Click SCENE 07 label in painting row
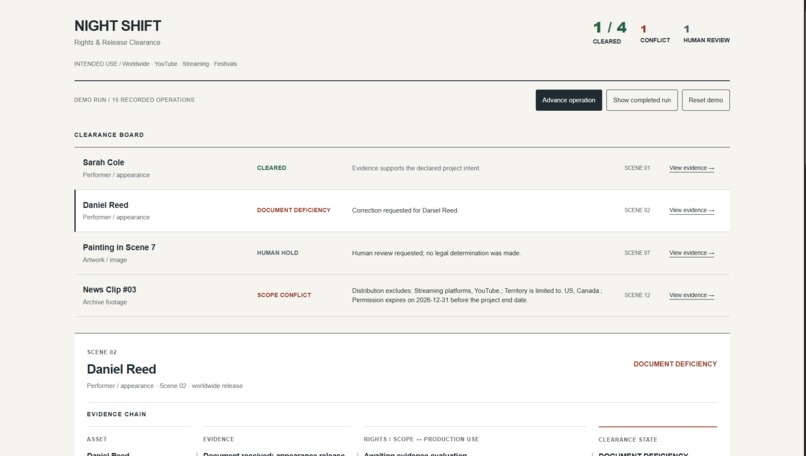 [637, 253]
